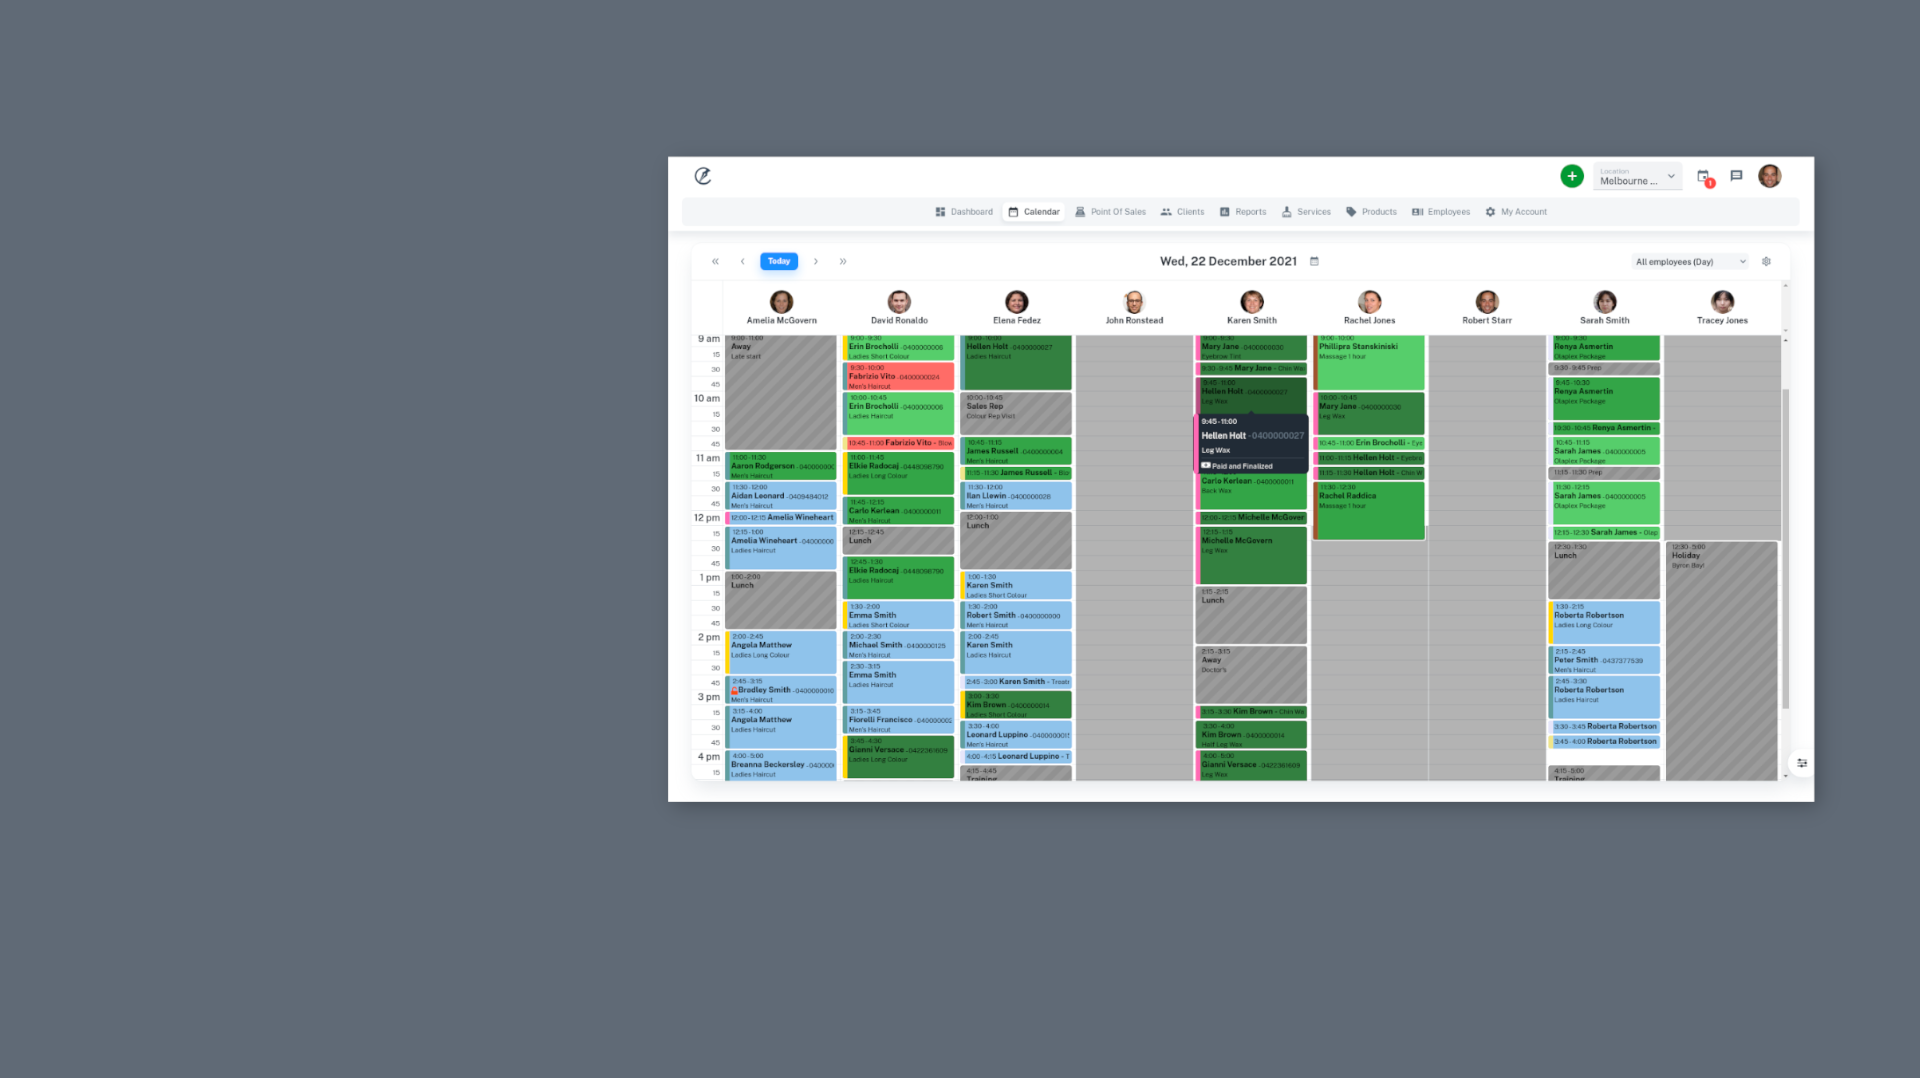1920x1078 pixels.
Task: Open calendar settings gear icon
Action: (x=1766, y=261)
